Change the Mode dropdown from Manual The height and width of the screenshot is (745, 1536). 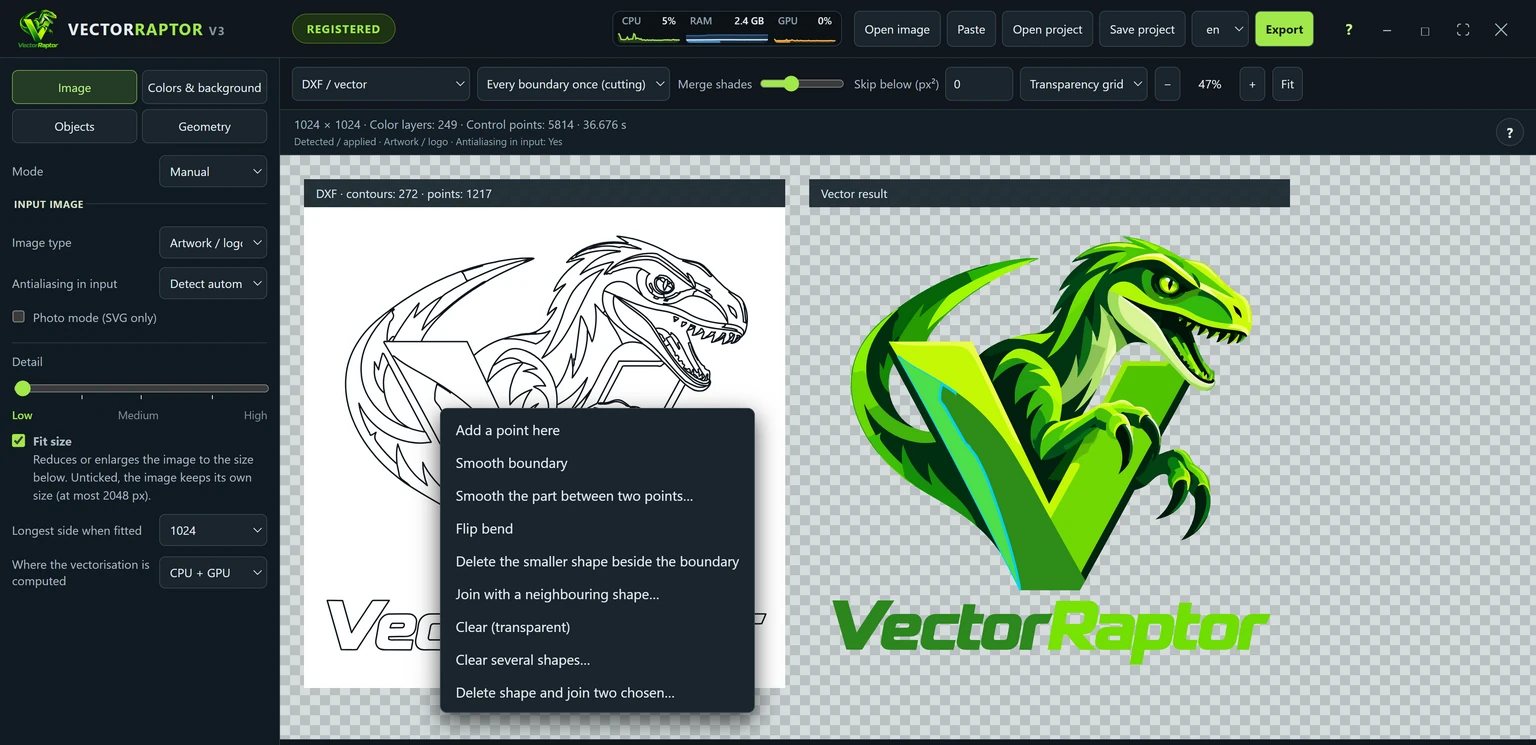click(213, 171)
